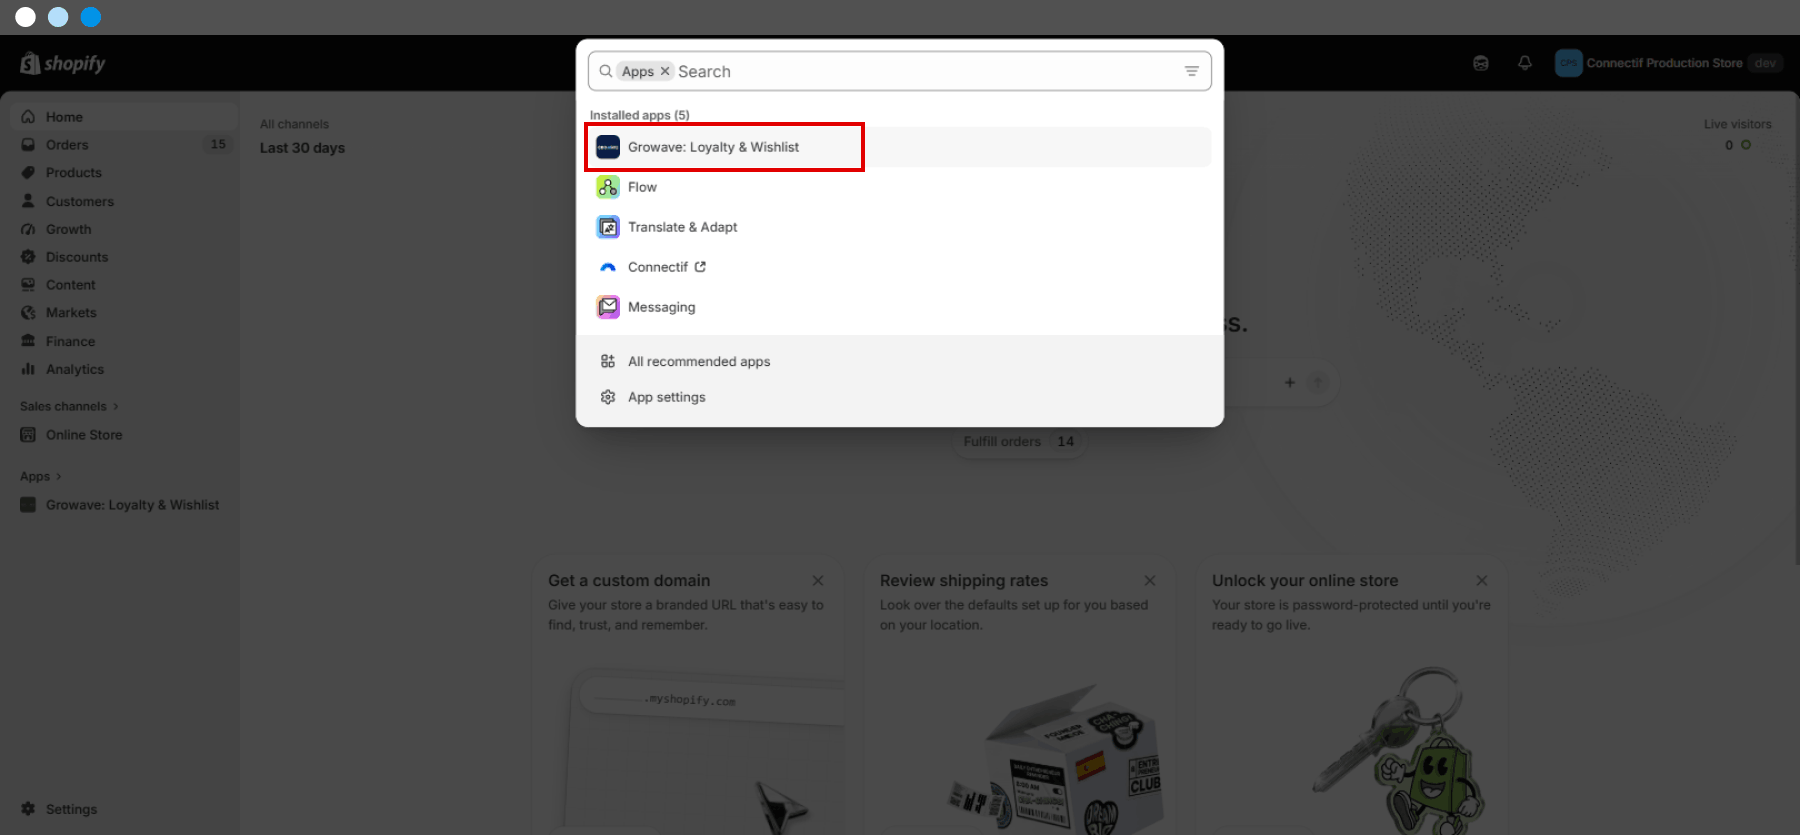This screenshot has height=835, width=1800.
Task: Click the Live visitors indicator
Action: pos(1738,135)
